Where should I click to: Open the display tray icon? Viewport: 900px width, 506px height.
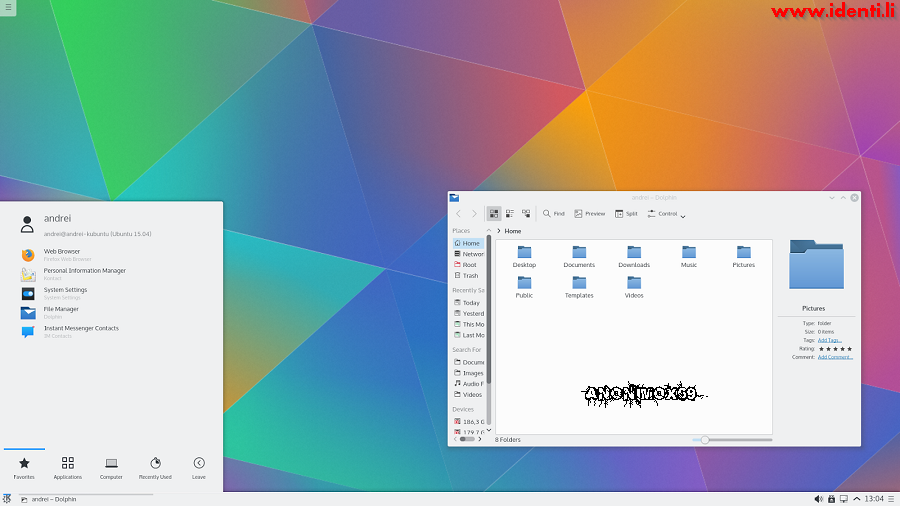point(844,499)
